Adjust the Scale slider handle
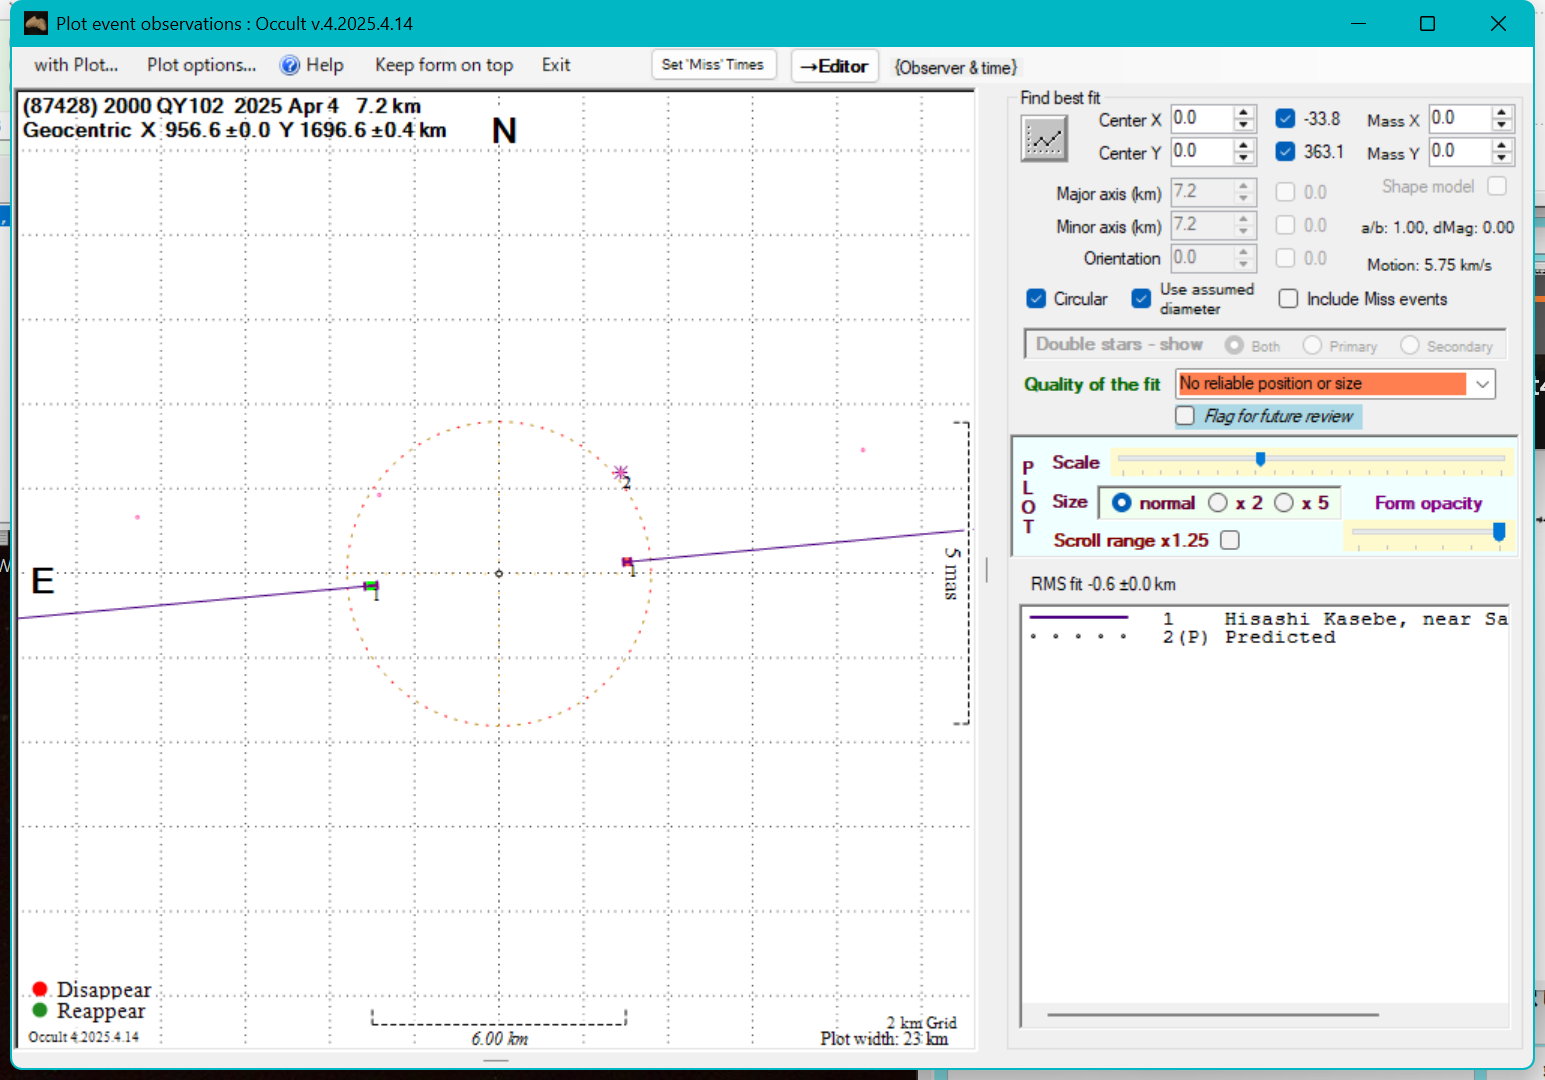 pos(1261,459)
